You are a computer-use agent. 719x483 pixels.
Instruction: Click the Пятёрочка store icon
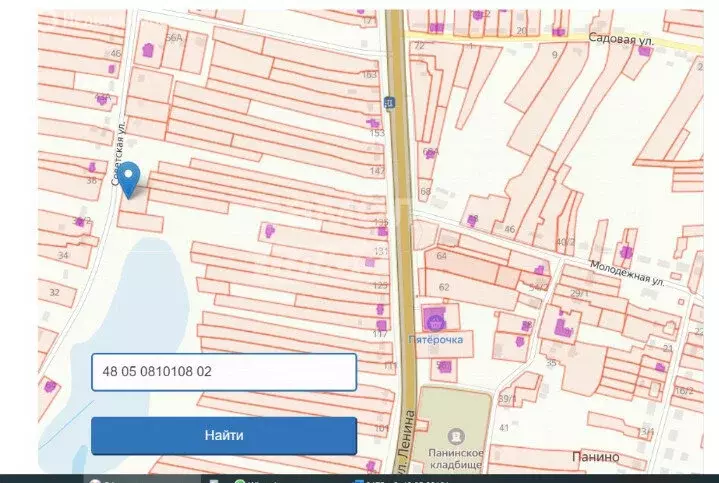[x=435, y=321]
